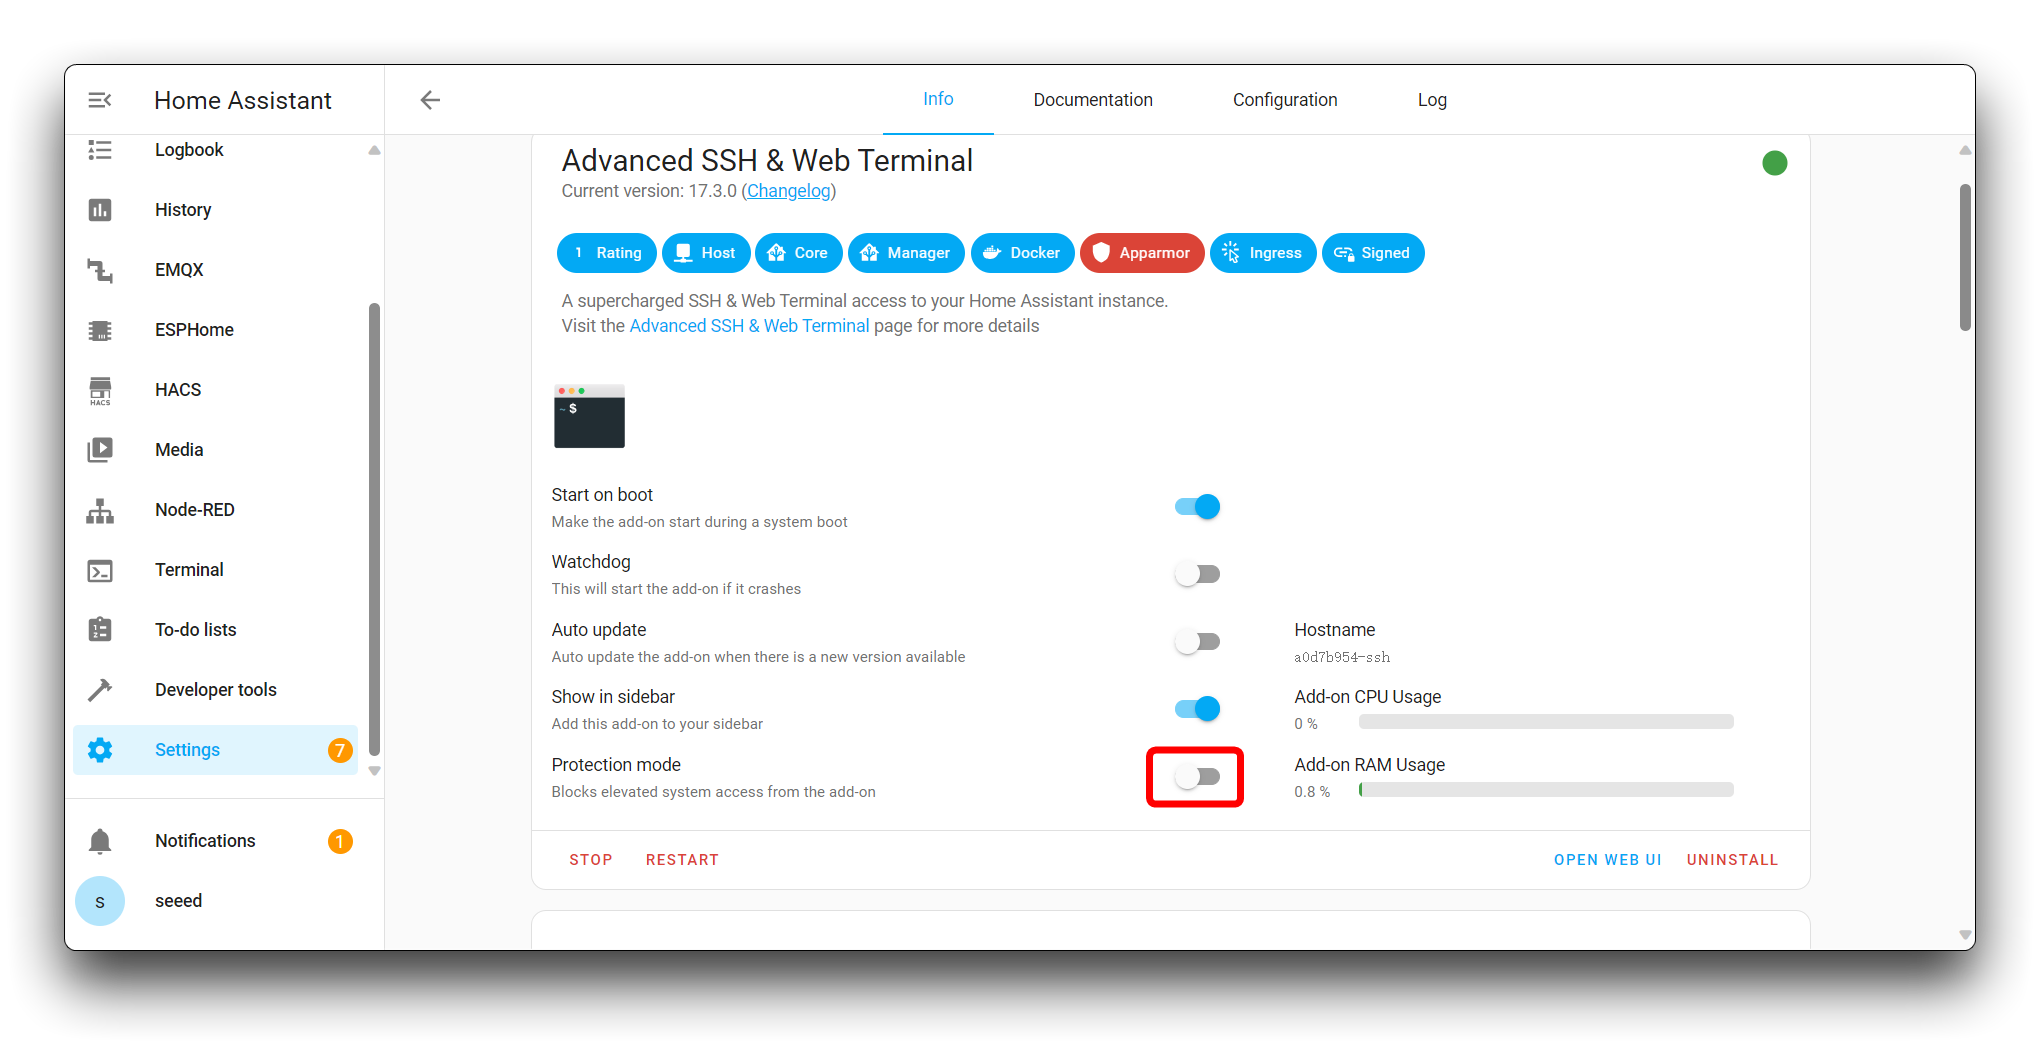Click the STOP button
This screenshot has width=2040, height=1047.
pos(591,860)
